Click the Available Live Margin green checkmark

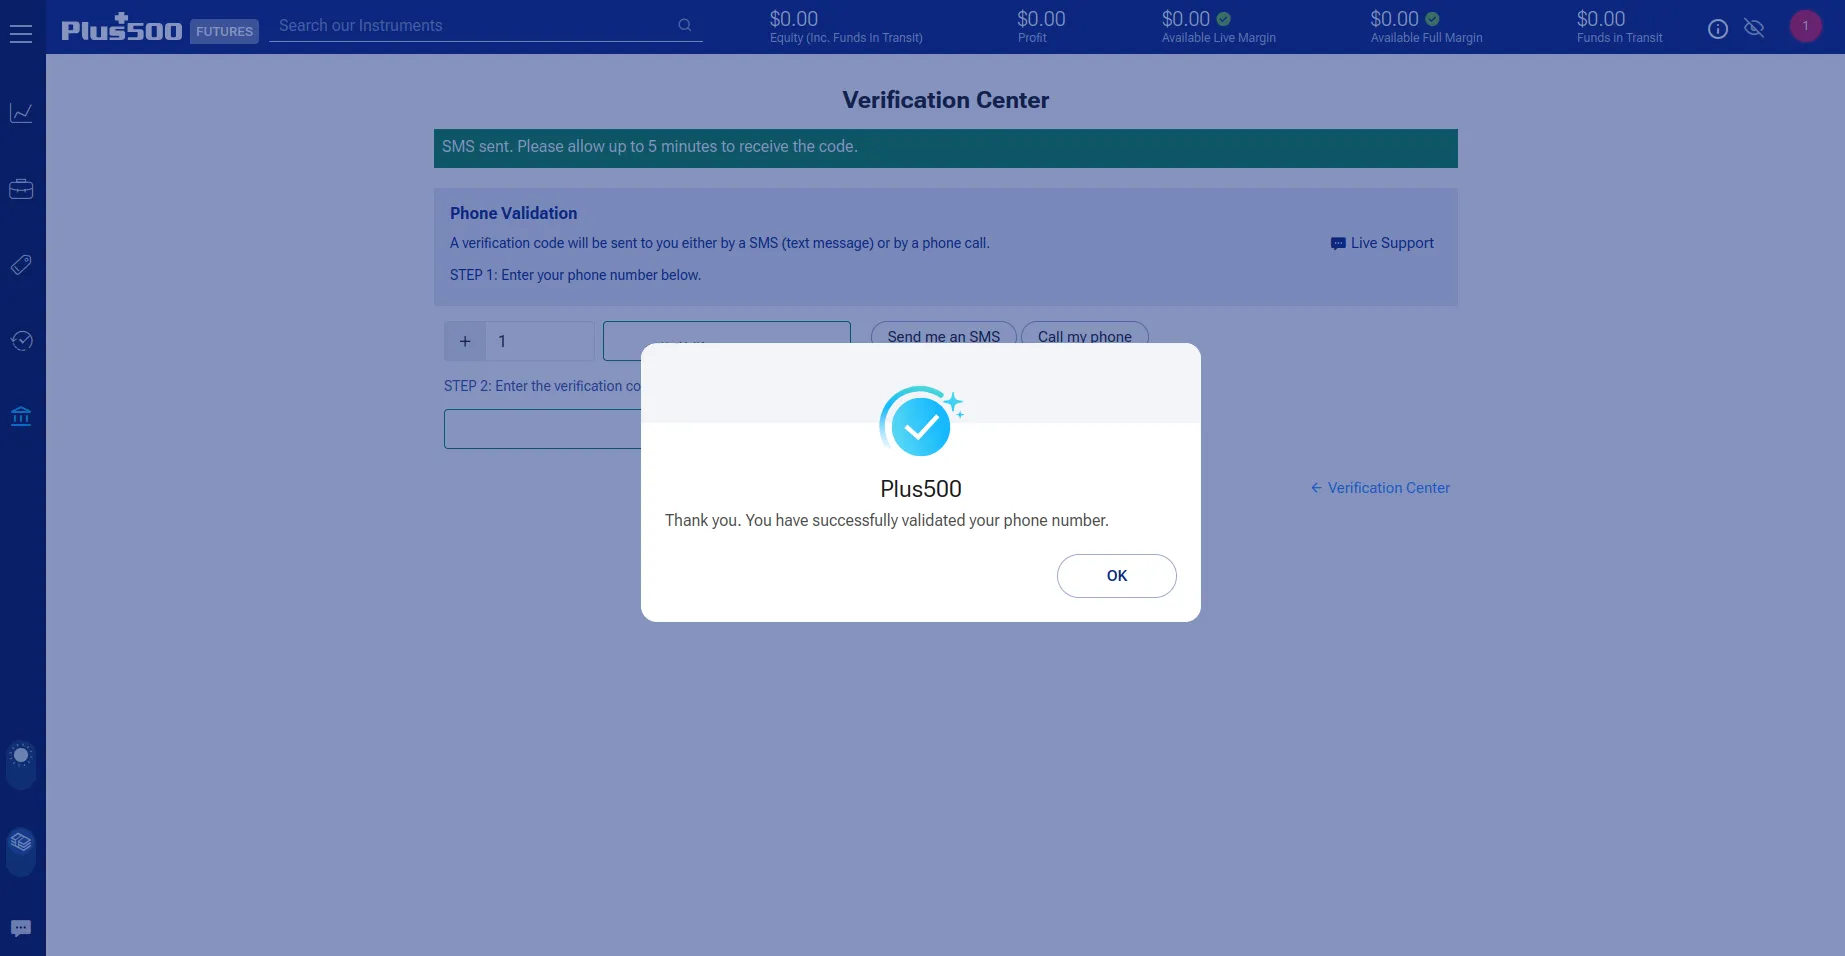point(1224,19)
